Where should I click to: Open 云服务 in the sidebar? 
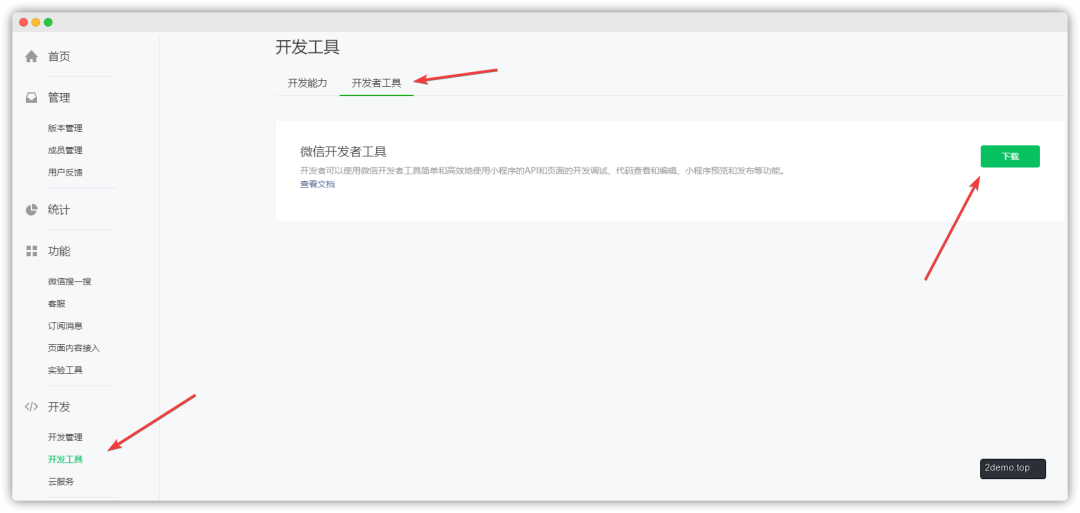(61, 481)
